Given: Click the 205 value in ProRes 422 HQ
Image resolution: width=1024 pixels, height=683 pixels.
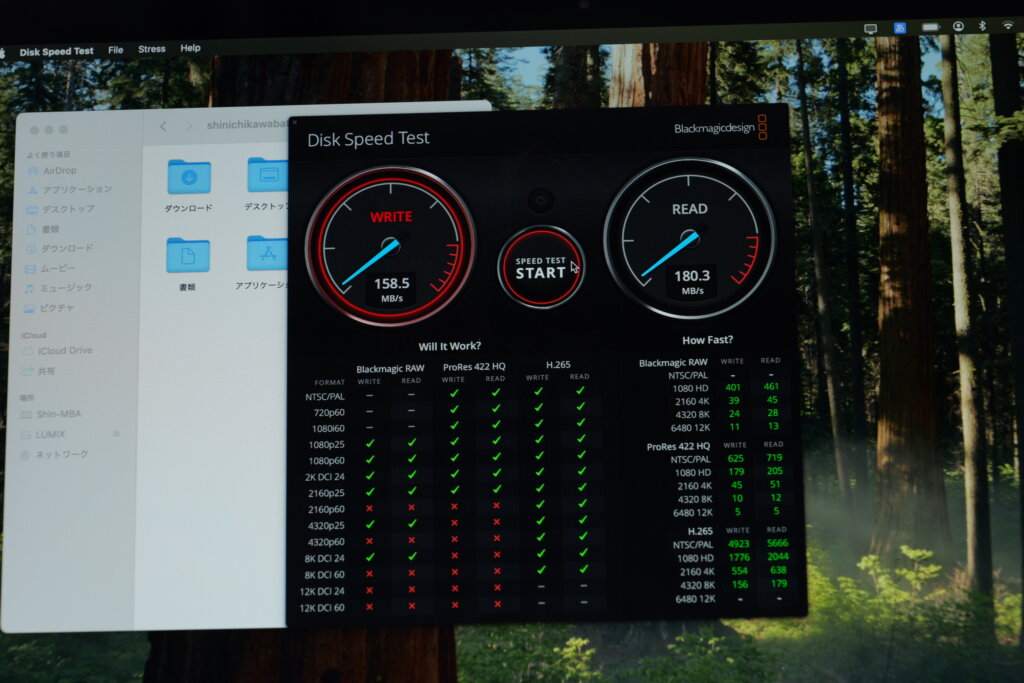Looking at the screenshot, I should [x=775, y=471].
